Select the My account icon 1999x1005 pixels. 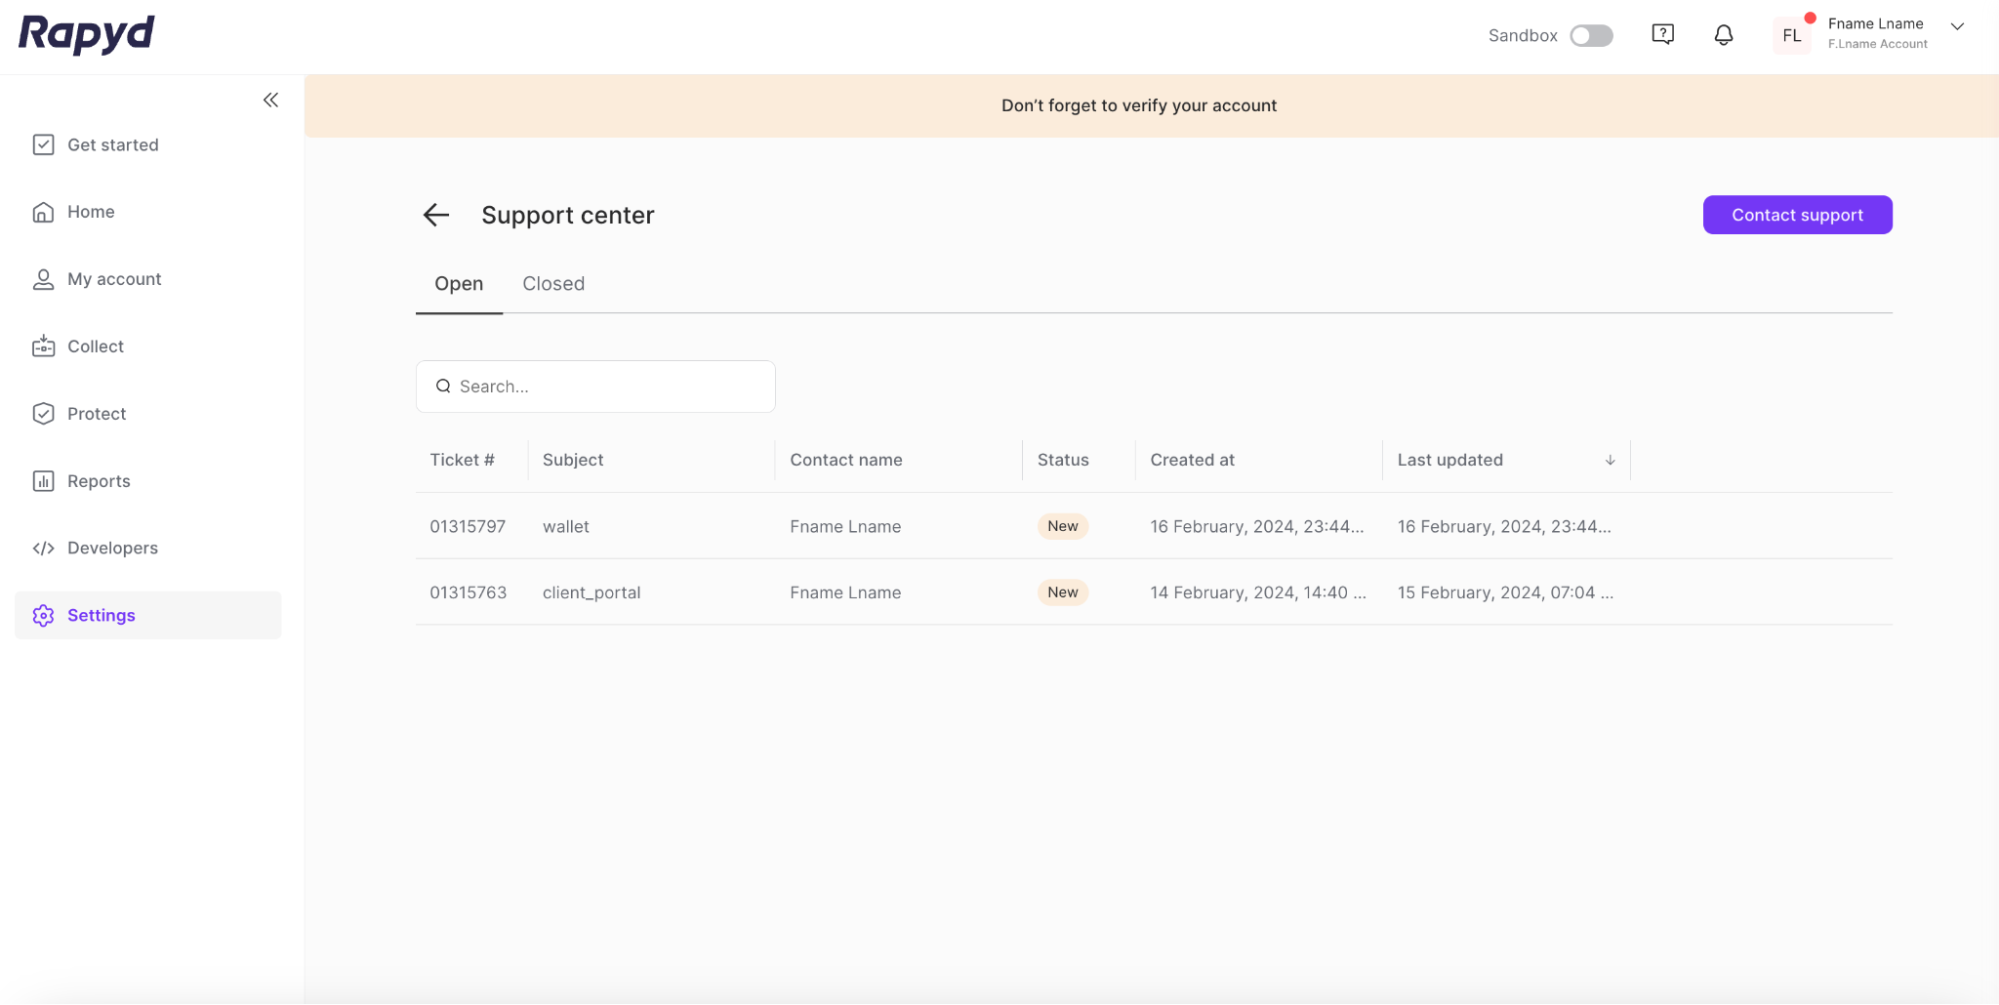pyautogui.click(x=43, y=278)
